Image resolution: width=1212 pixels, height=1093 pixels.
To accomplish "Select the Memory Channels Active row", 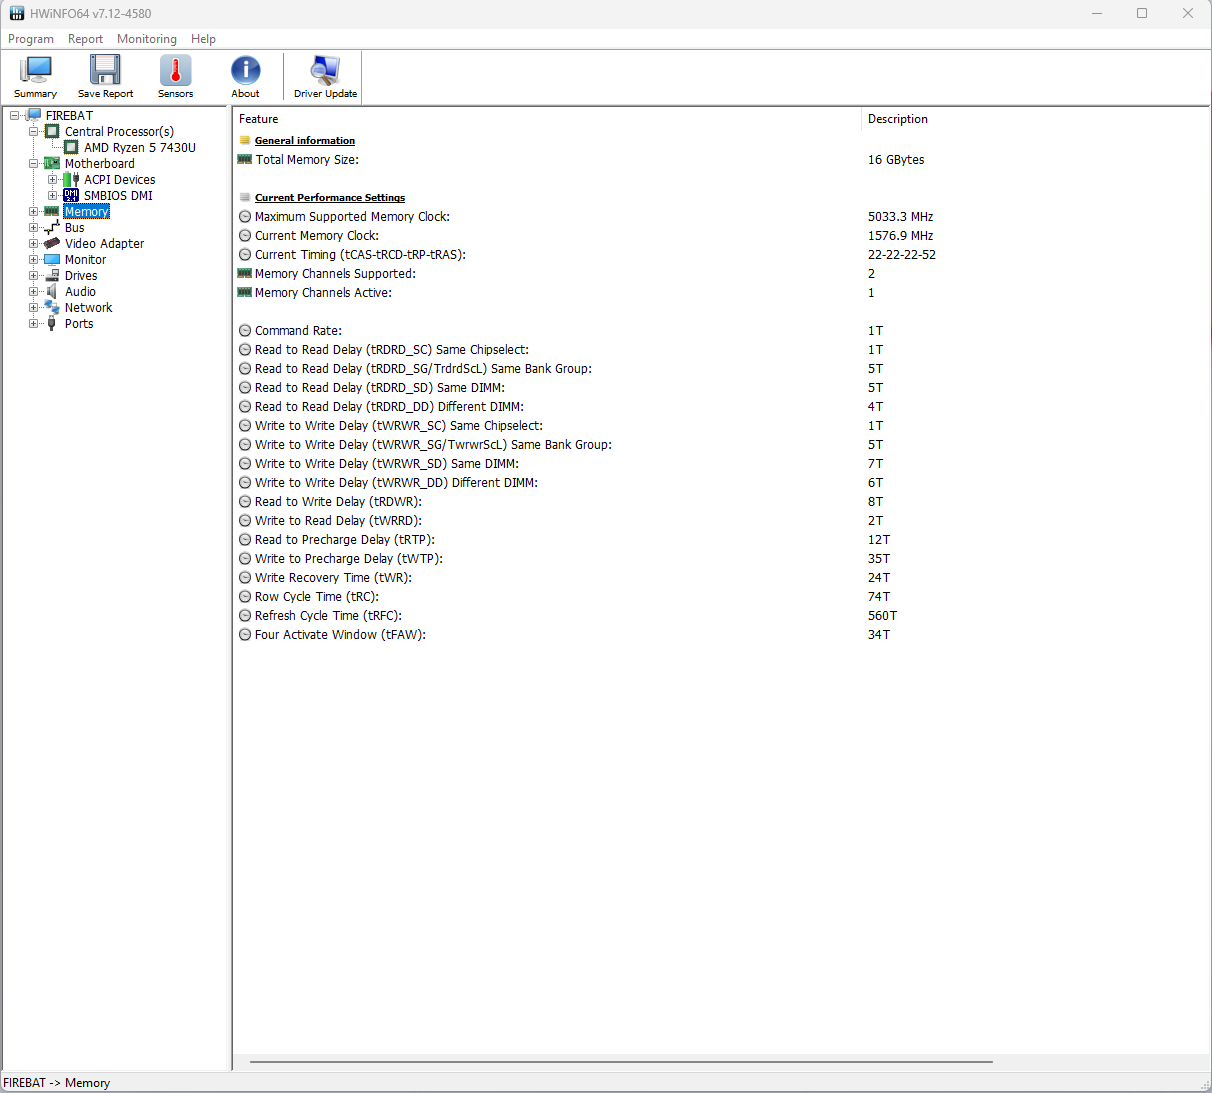I will [x=721, y=293].
